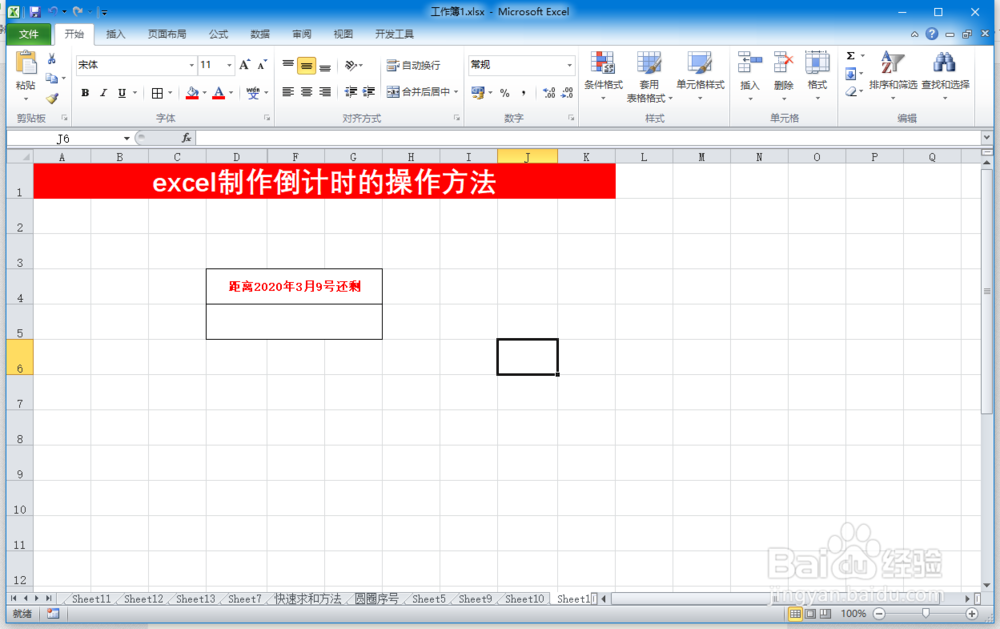Apply comma thousands separator style
Screen dimensions: 1000x629
(524, 93)
